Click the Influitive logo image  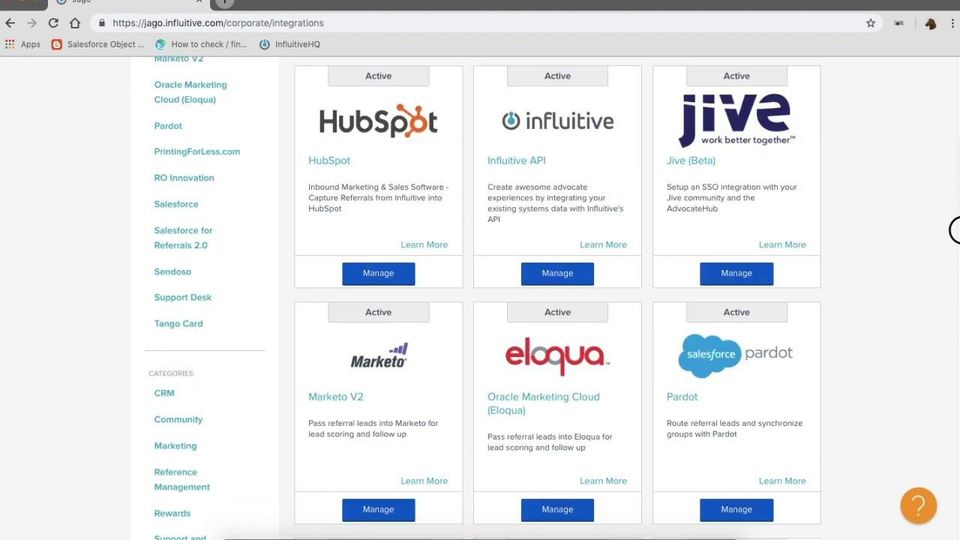pos(557,121)
